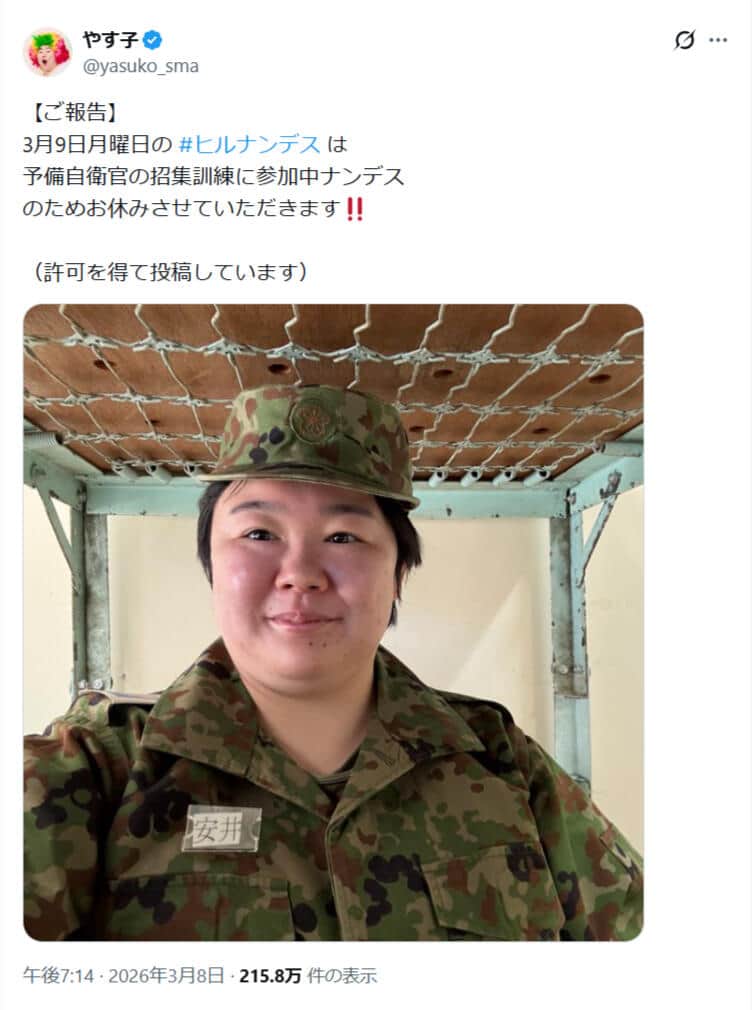Click the 215.8万 view count
Image resolution: width=752 pixels, height=1010 pixels.
coord(270,976)
